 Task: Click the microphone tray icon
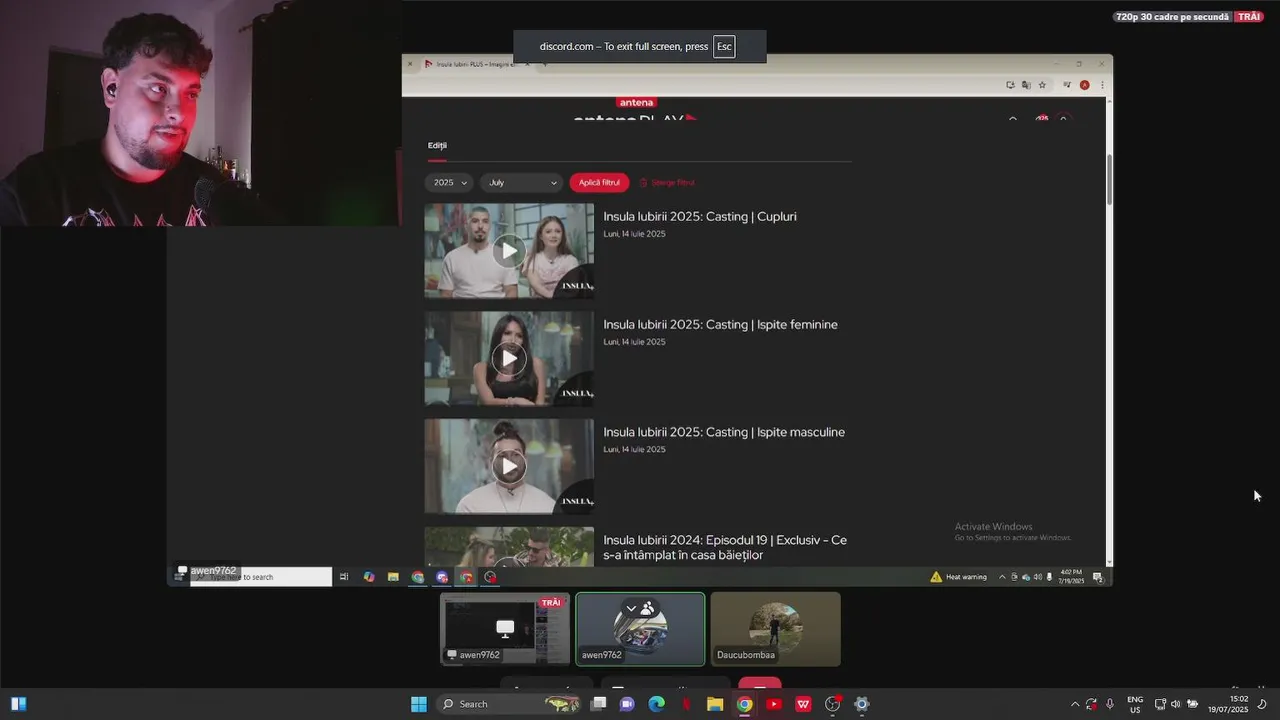point(1109,704)
